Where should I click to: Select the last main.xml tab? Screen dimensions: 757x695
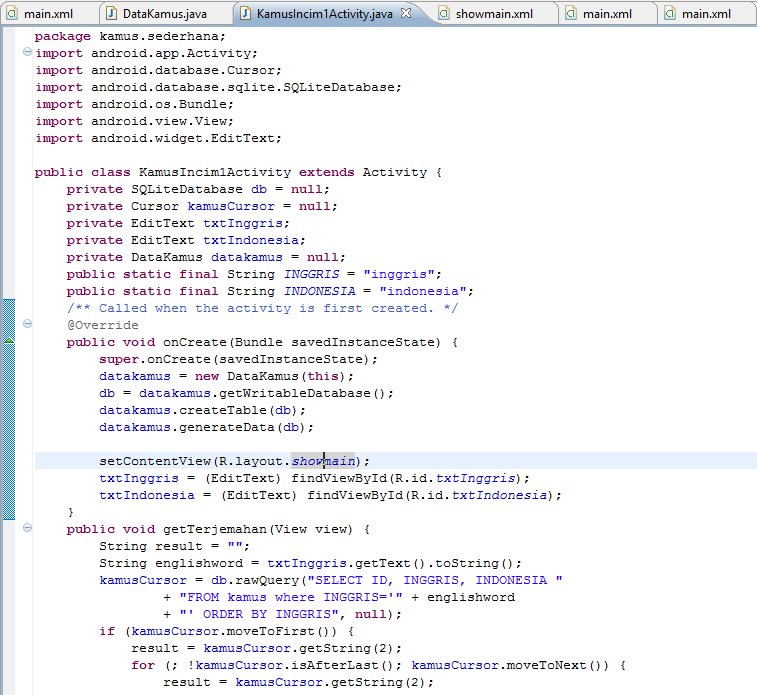706,14
